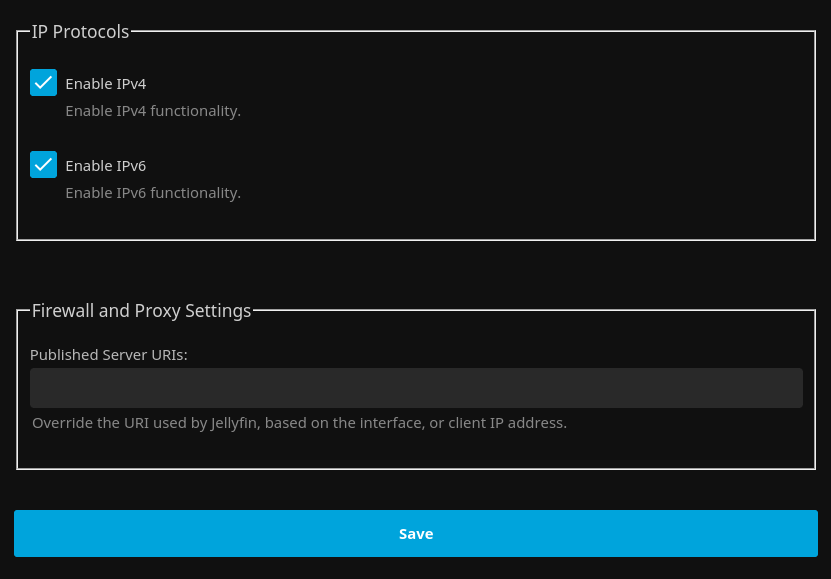
Task: Click the Firewall and Proxy Settings heading
Action: 141,311
